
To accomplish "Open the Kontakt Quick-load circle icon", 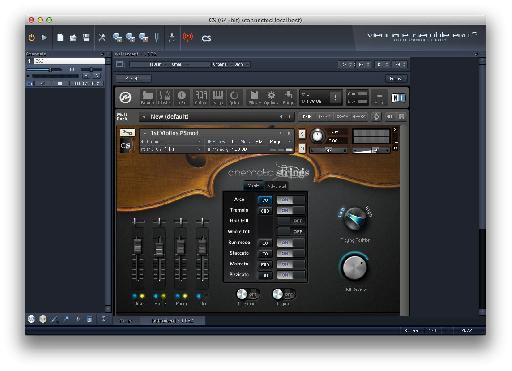I will pos(234,97).
